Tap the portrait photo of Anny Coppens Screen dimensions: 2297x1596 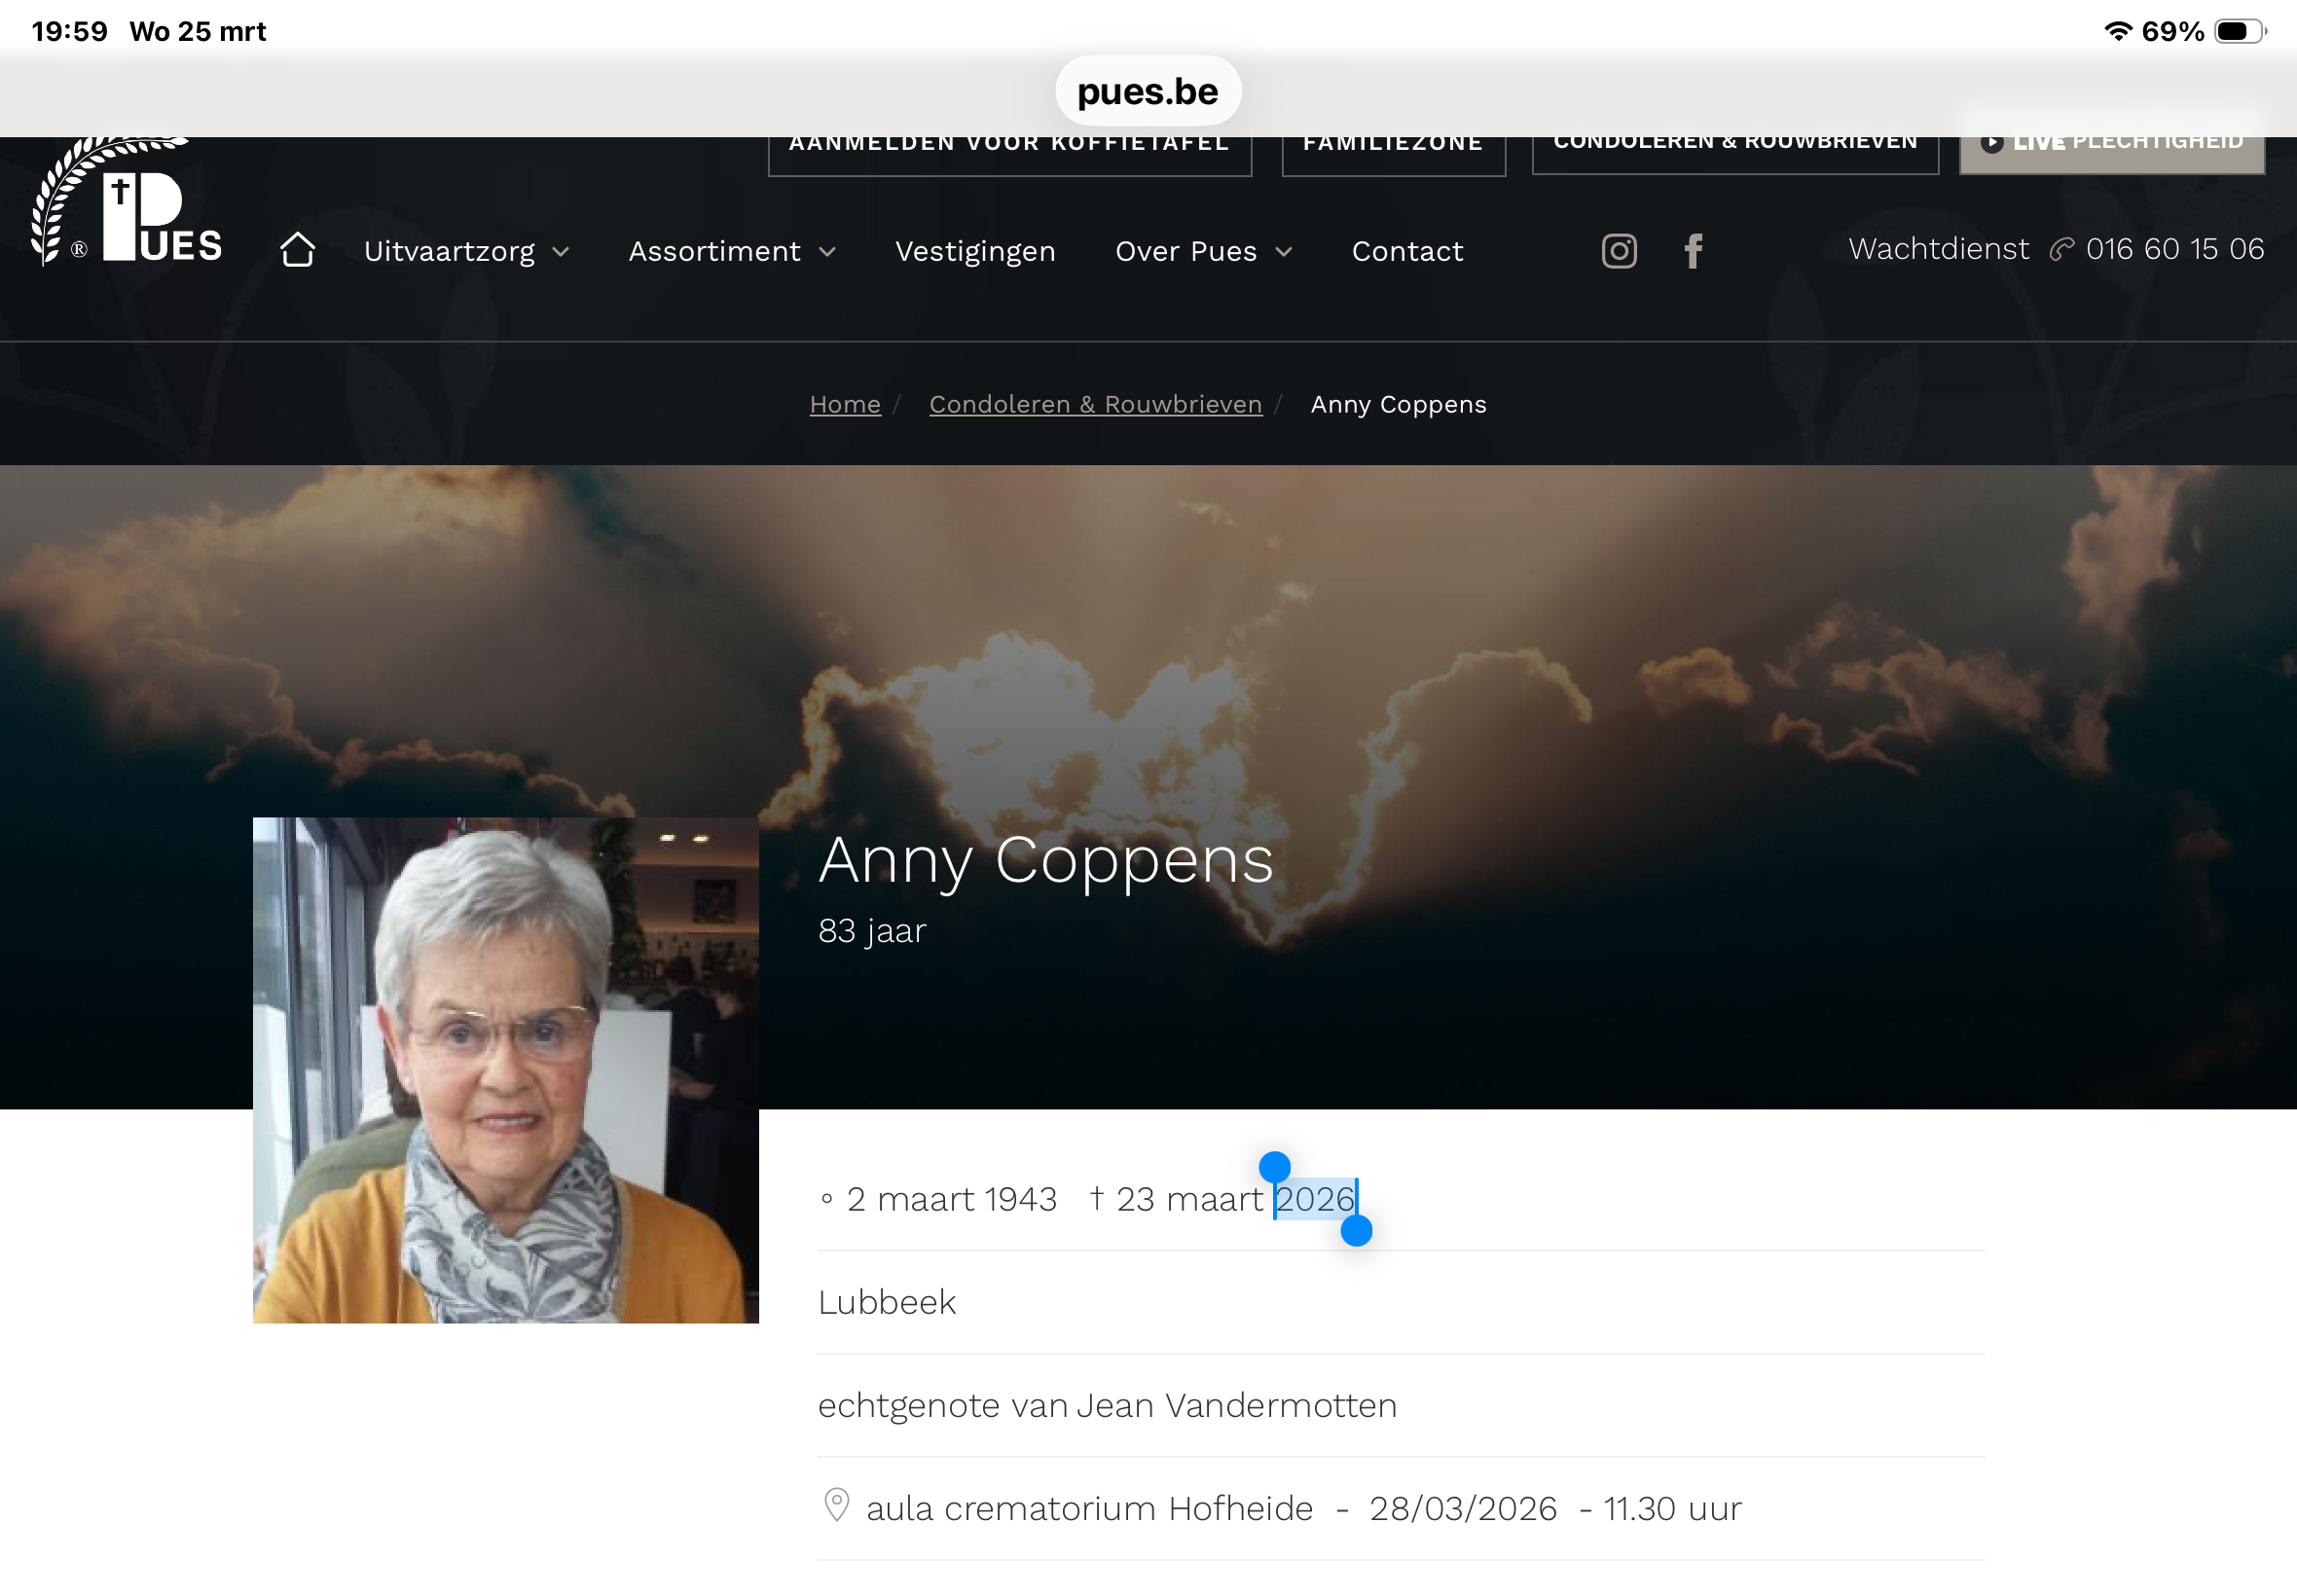point(505,1070)
